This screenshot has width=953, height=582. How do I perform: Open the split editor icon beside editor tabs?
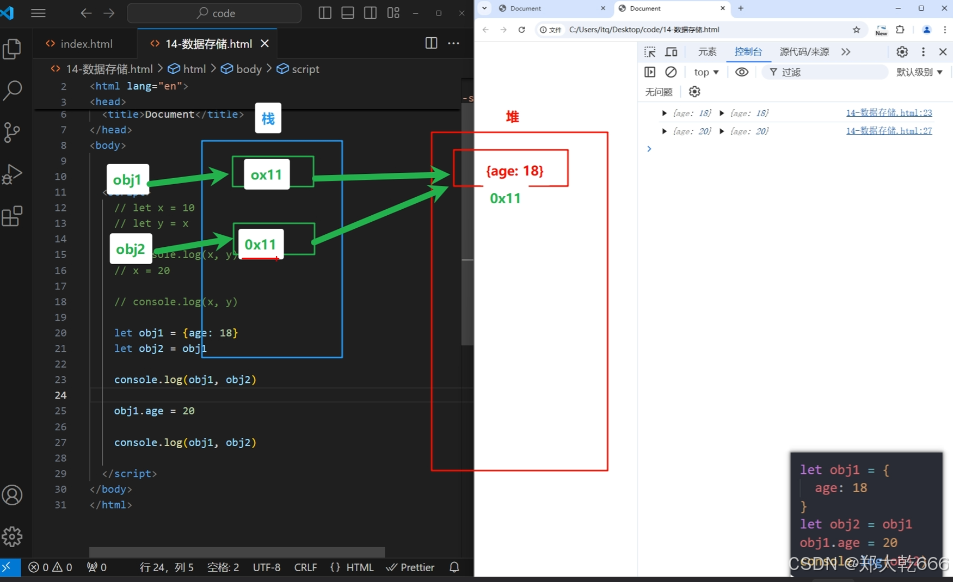(x=430, y=43)
